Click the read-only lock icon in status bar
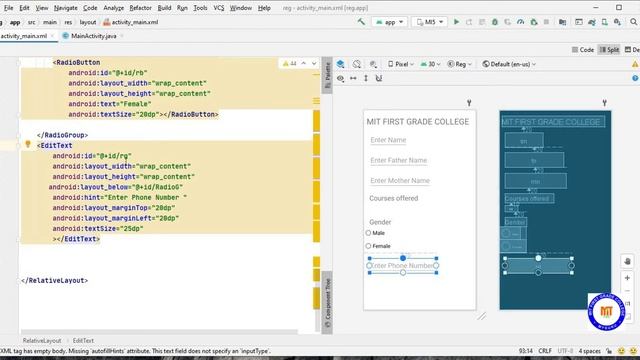 [x=609, y=351]
